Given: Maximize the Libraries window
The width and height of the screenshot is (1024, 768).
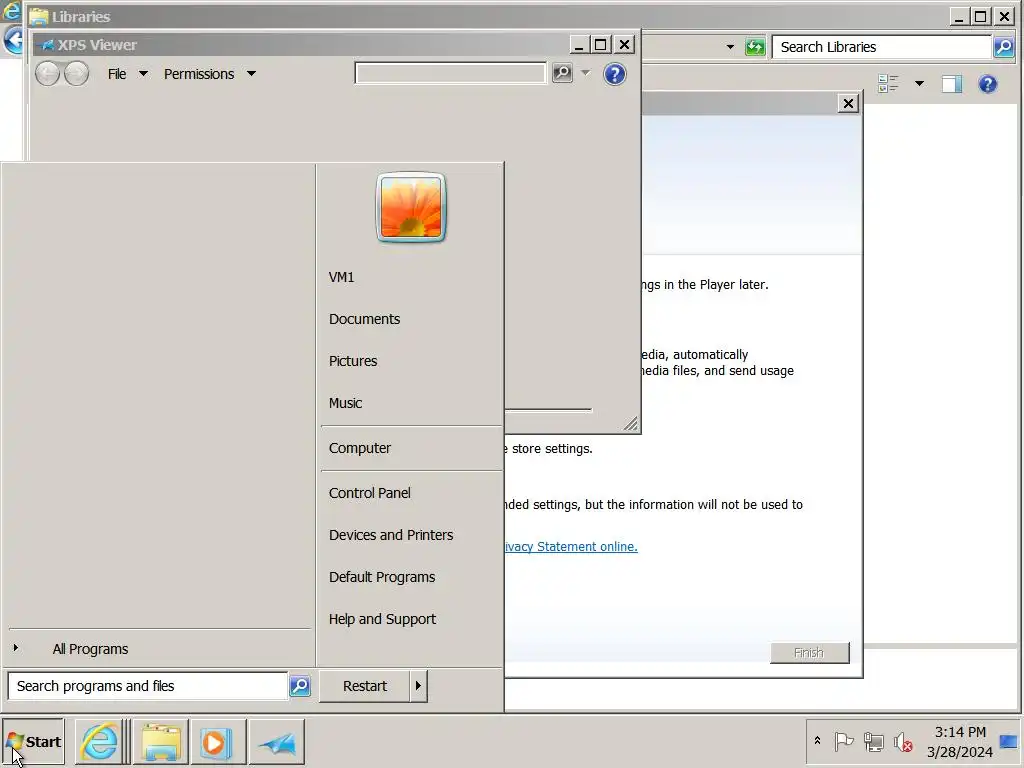Looking at the screenshot, I should (981, 16).
